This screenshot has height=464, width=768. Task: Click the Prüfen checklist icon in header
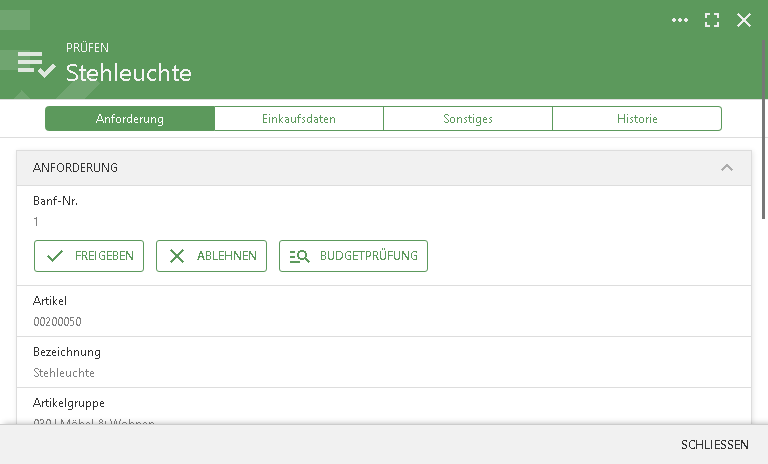click(36, 64)
